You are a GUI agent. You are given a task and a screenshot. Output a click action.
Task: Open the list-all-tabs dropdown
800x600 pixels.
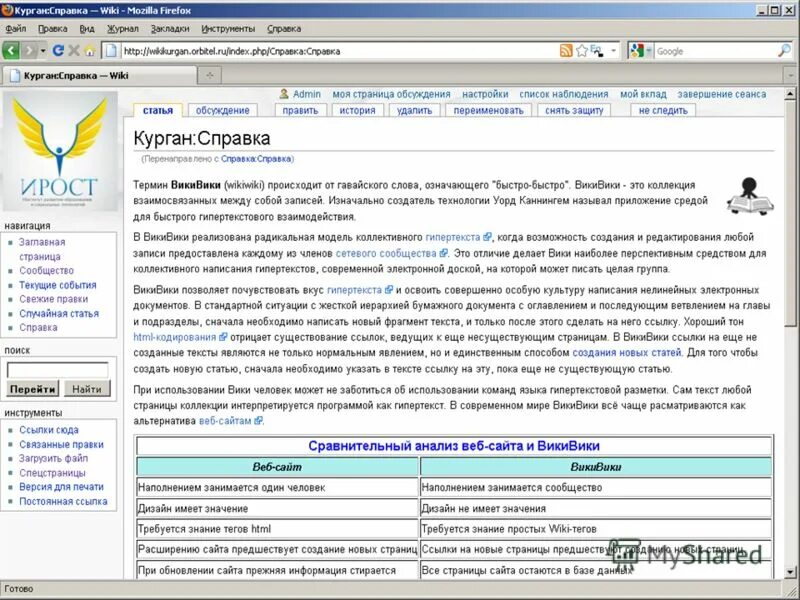[x=791, y=76]
